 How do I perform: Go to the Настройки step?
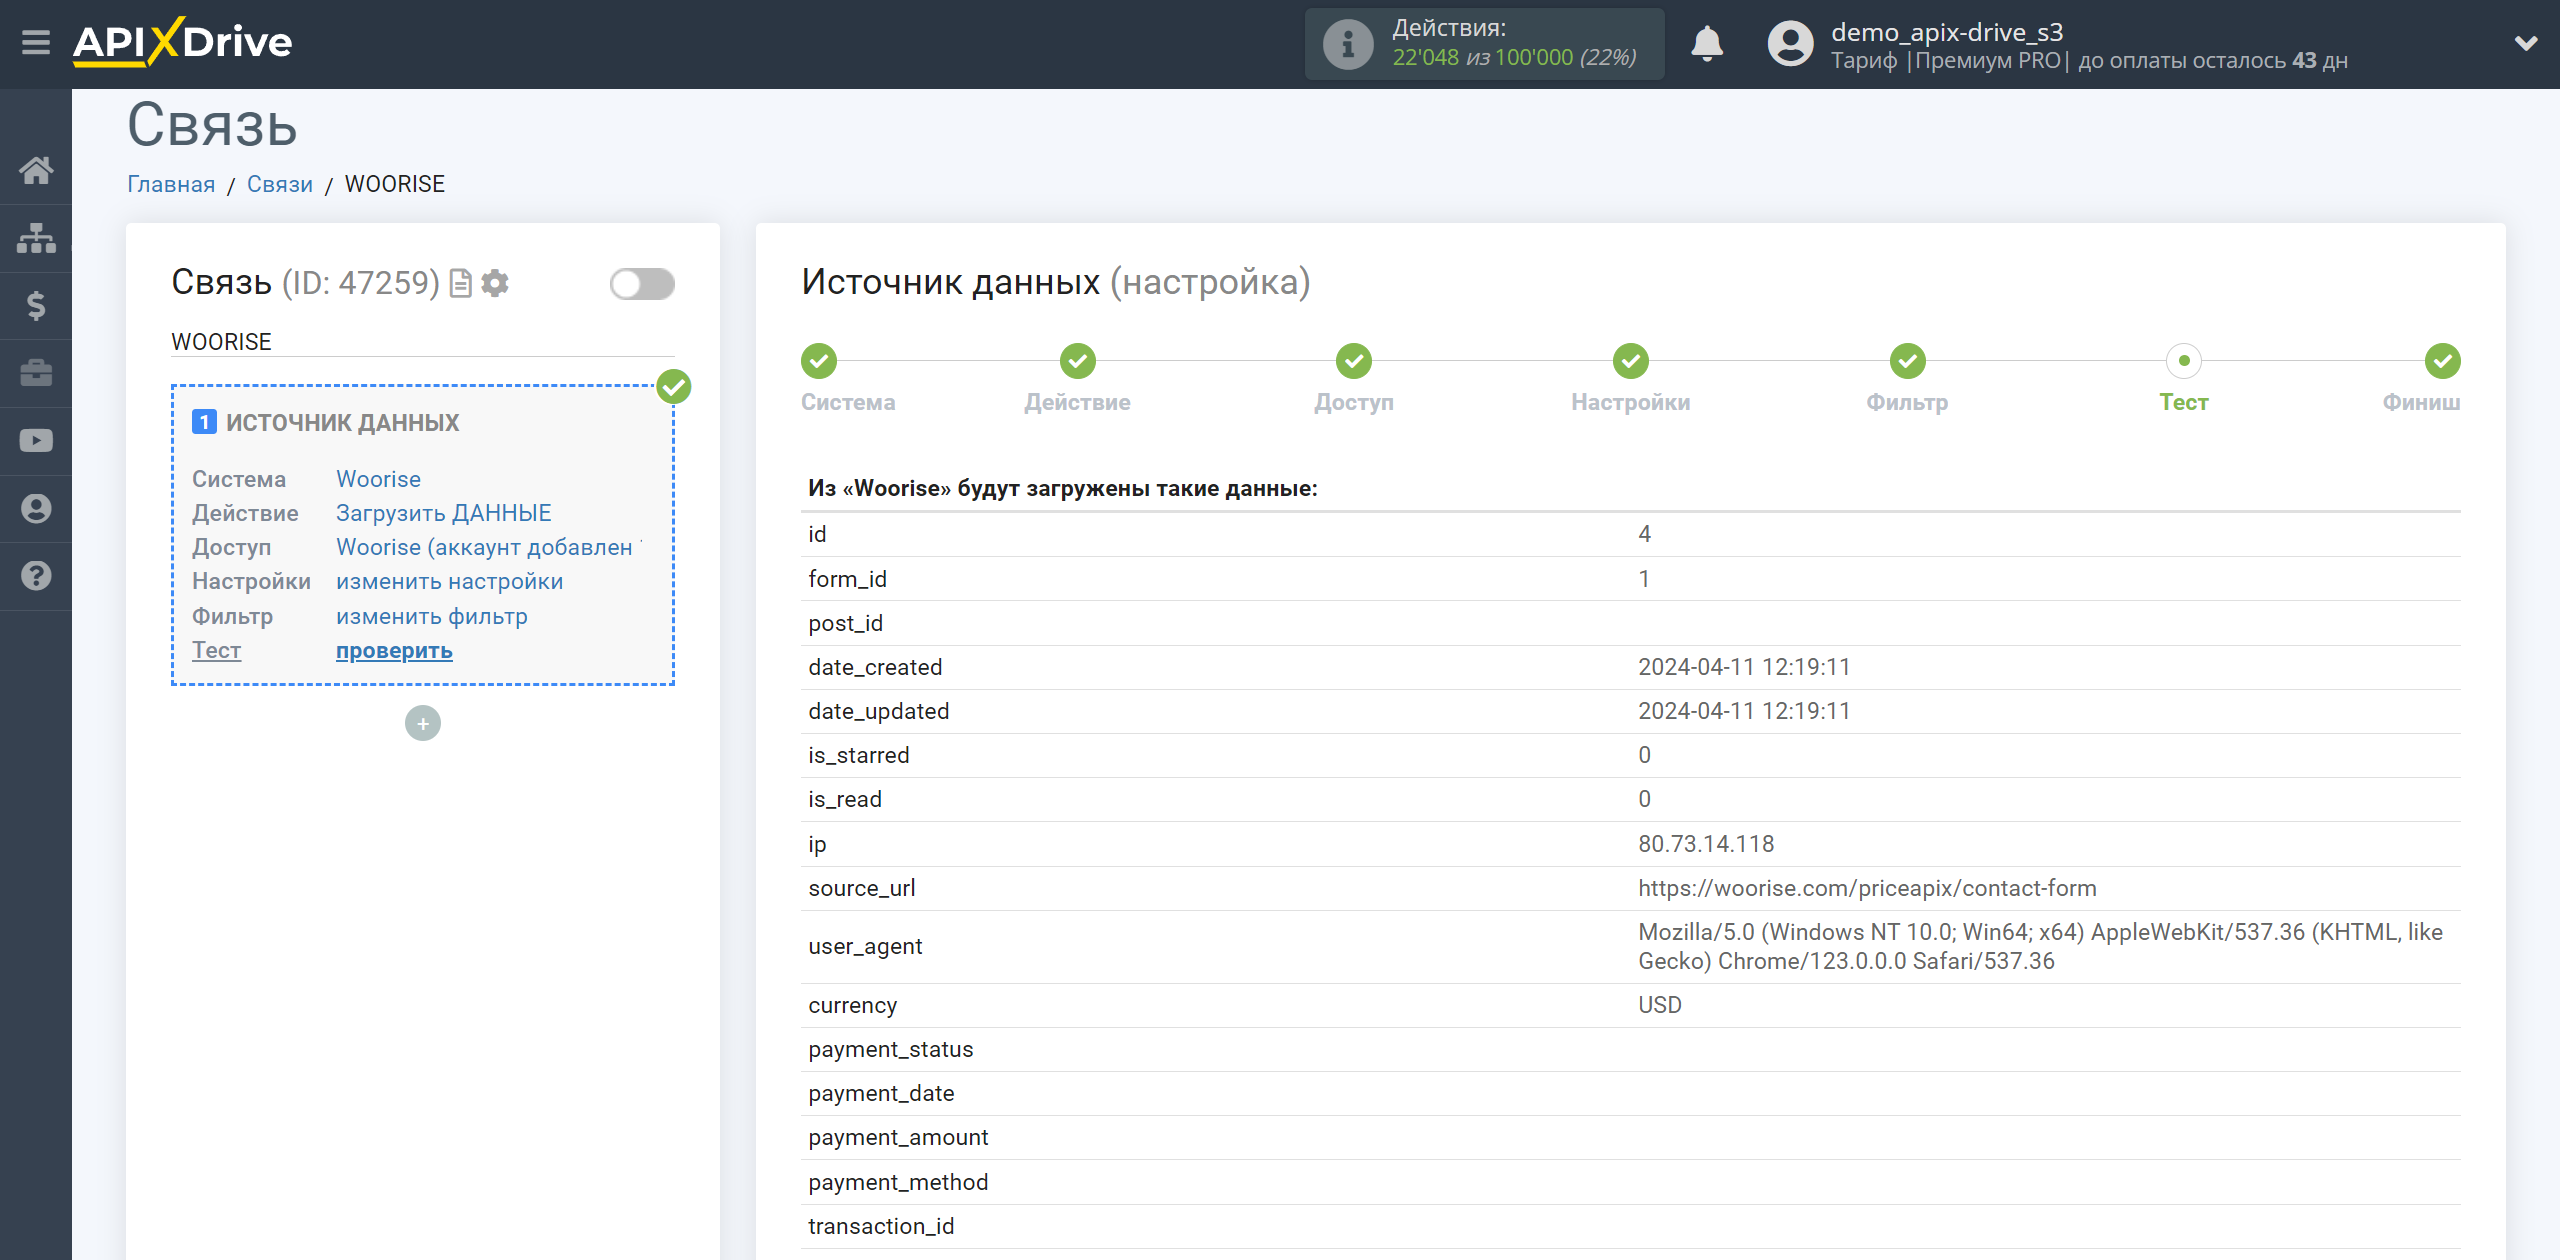coord(1631,361)
